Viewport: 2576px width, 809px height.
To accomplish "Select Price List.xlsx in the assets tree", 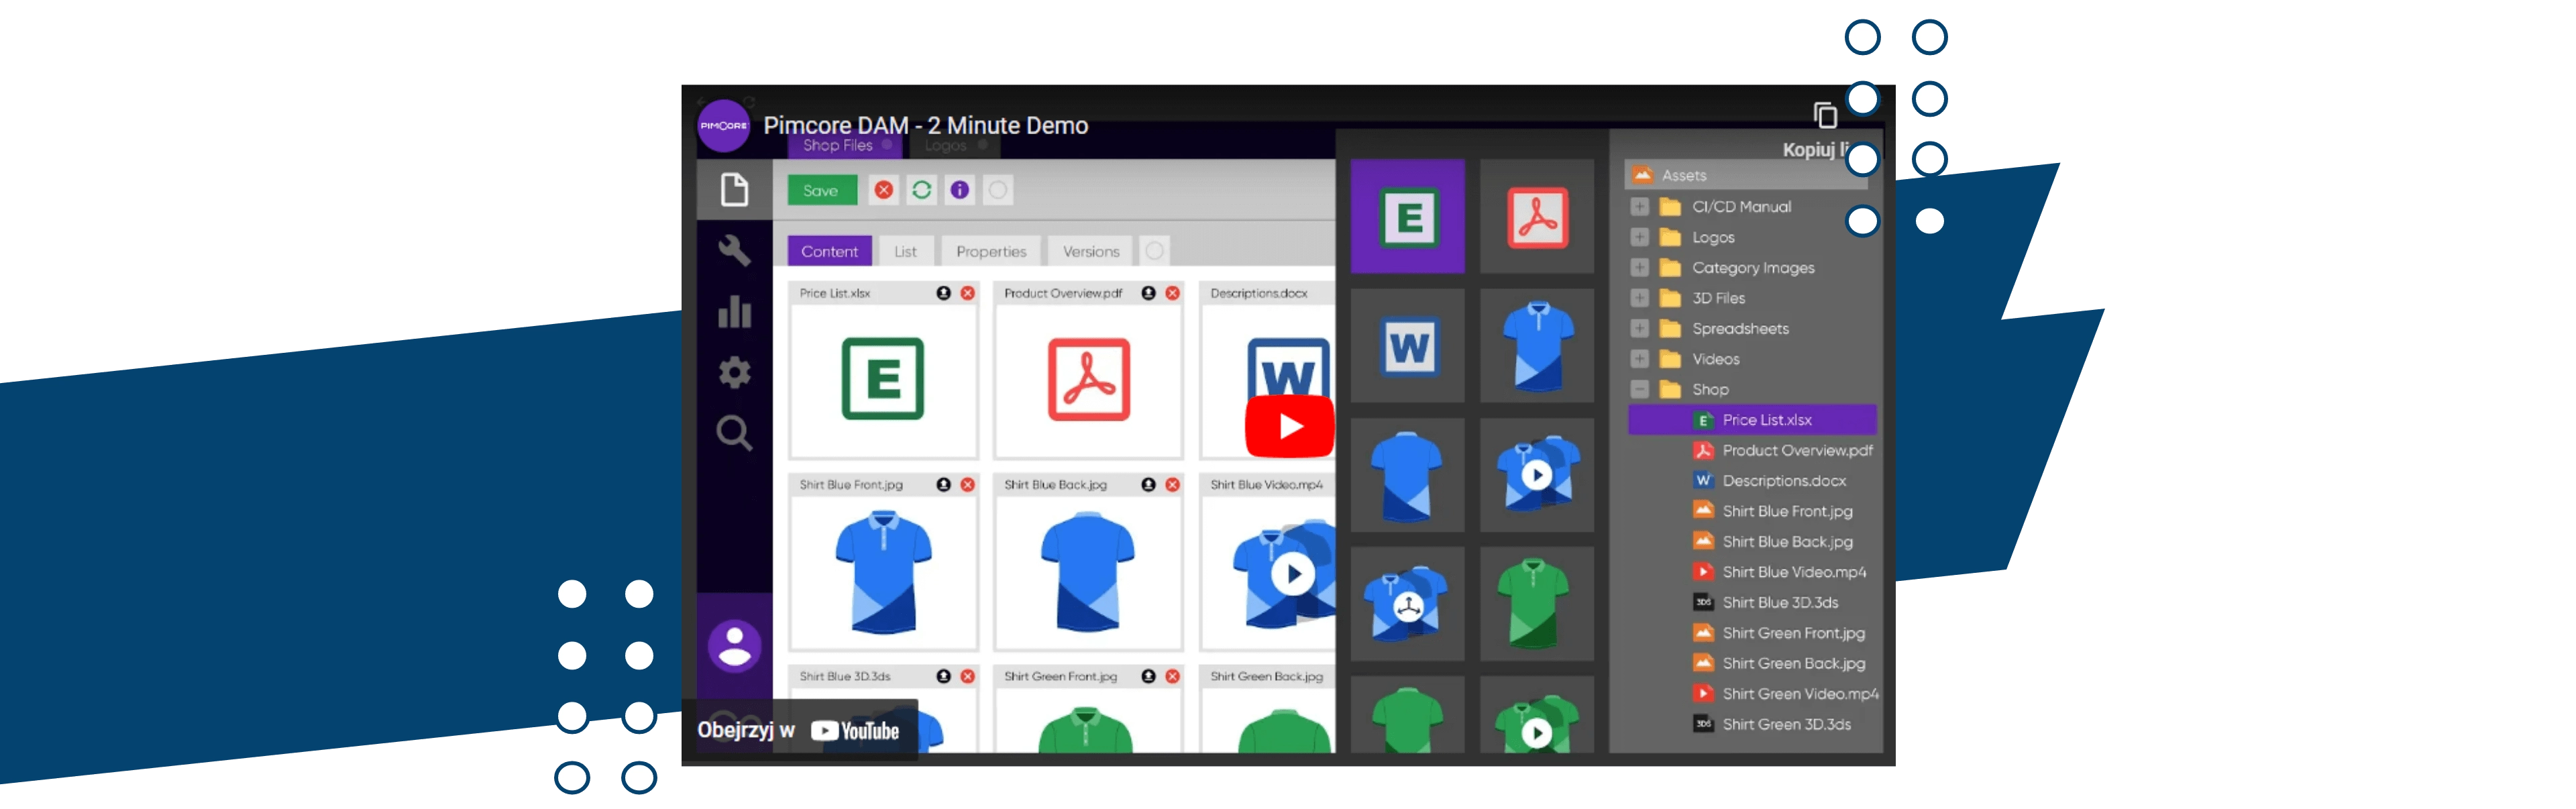I will [1752, 420].
